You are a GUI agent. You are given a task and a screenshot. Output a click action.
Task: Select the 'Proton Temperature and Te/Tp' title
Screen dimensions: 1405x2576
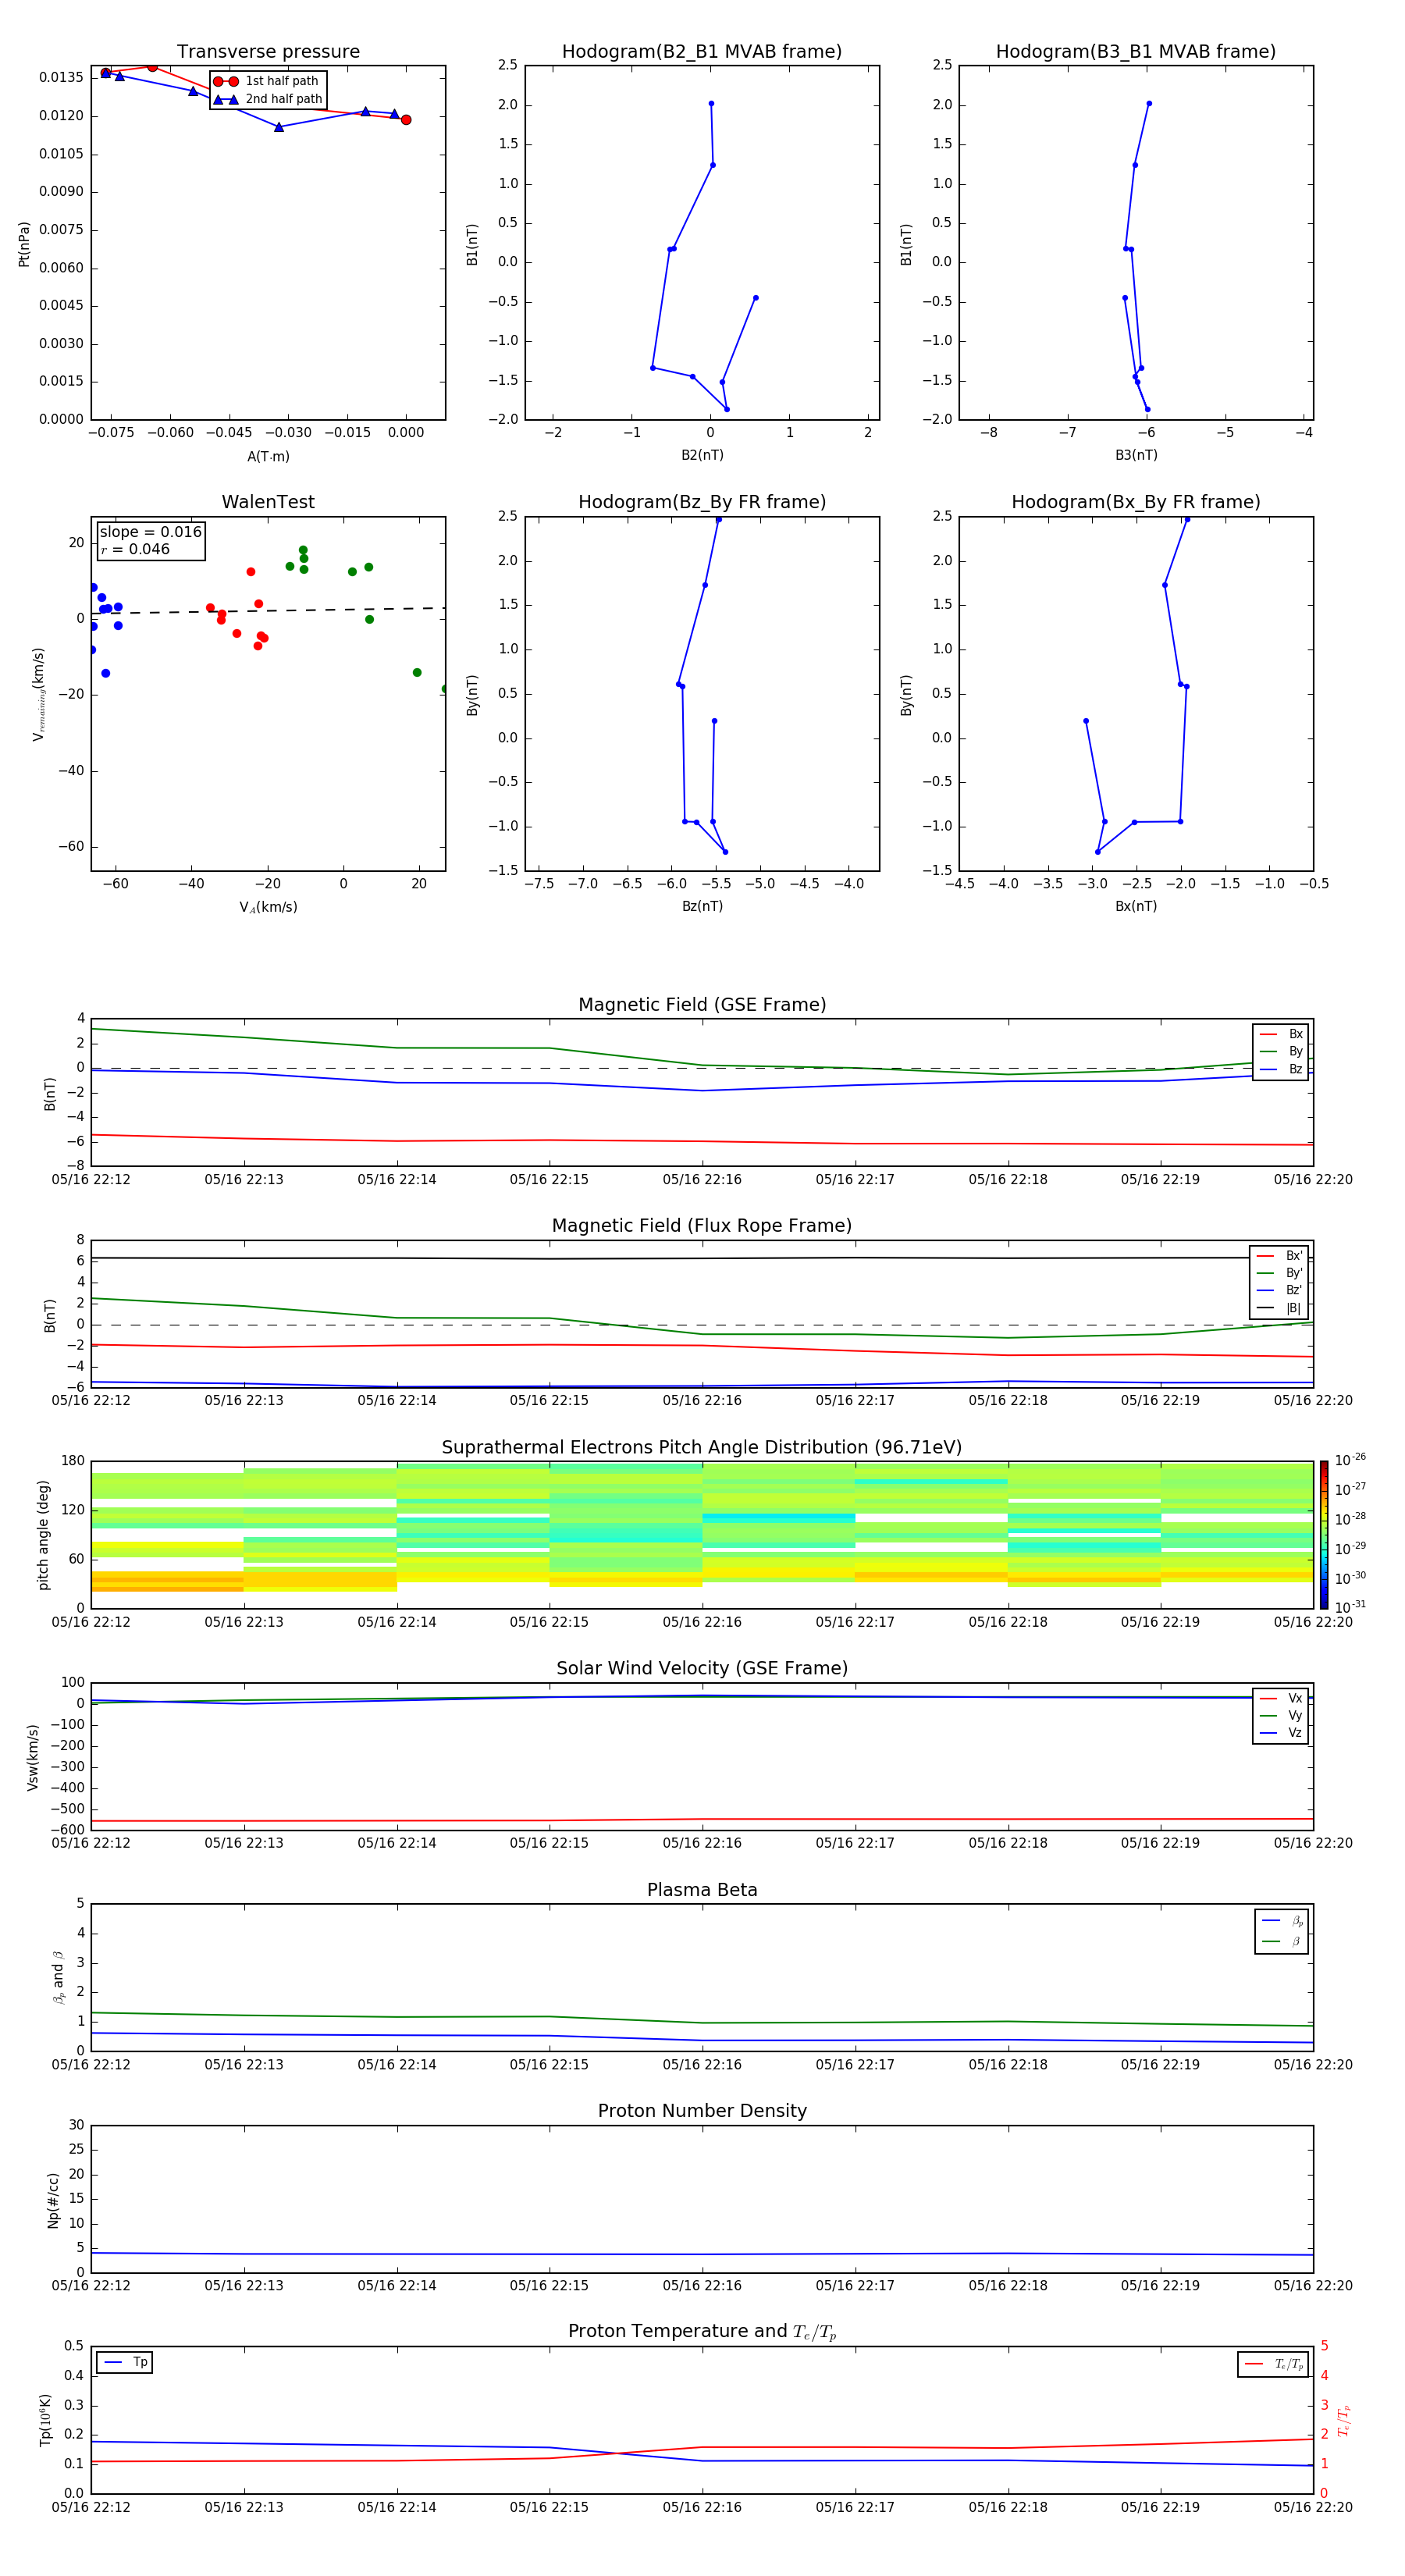point(702,2332)
